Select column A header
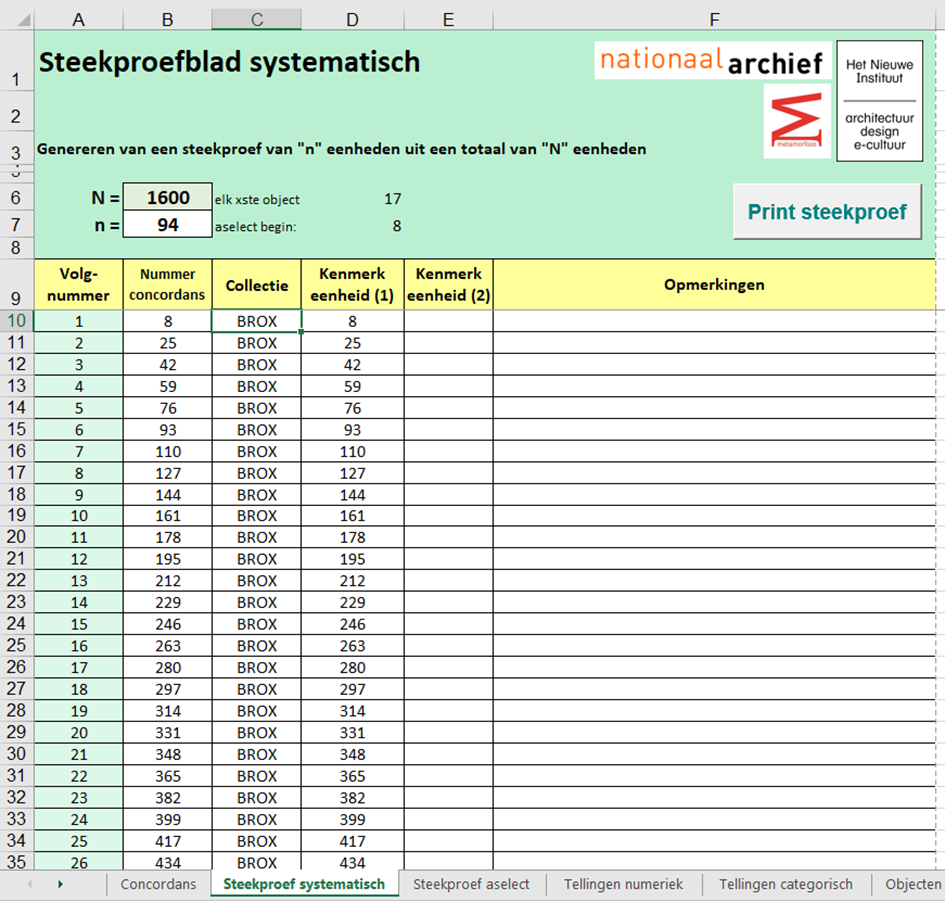This screenshot has width=945, height=901. 78,20
